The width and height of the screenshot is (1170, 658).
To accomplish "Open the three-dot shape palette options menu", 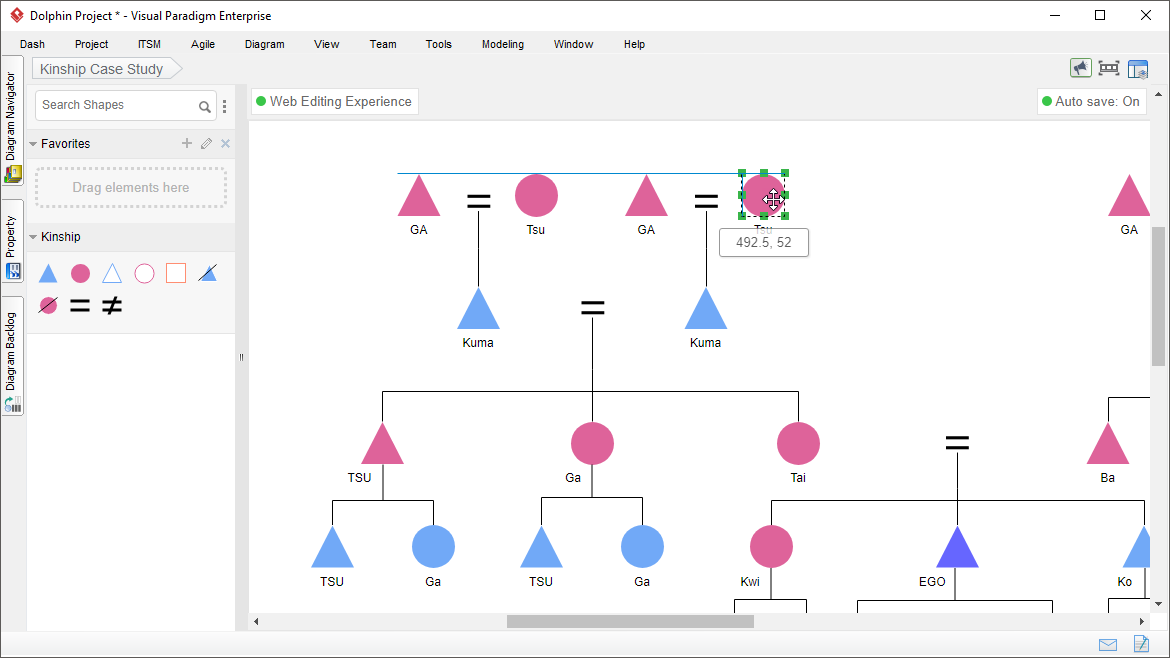I will click(225, 107).
